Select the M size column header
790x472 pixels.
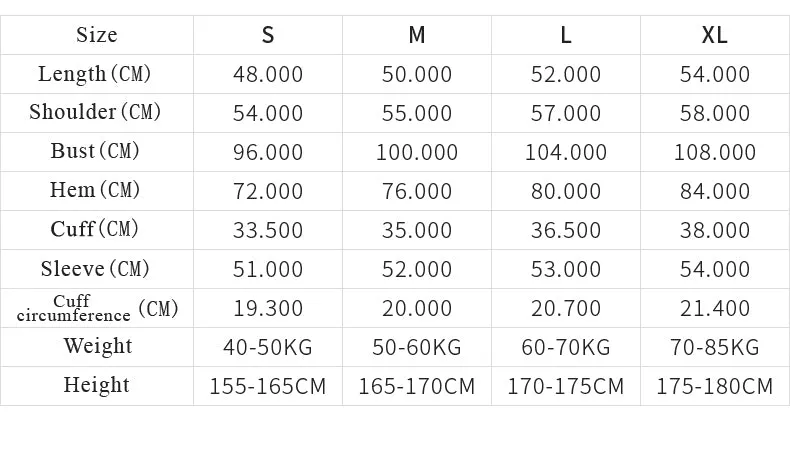(x=417, y=35)
